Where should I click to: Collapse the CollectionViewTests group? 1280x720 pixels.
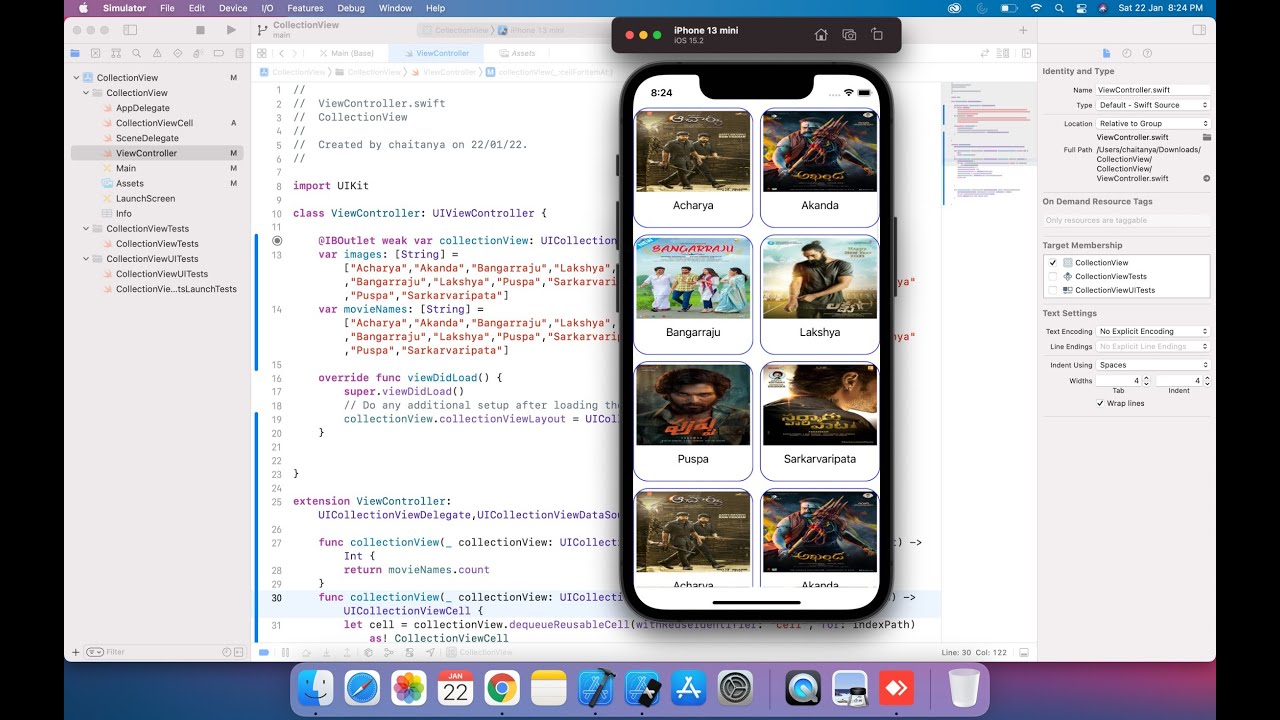coord(86,229)
